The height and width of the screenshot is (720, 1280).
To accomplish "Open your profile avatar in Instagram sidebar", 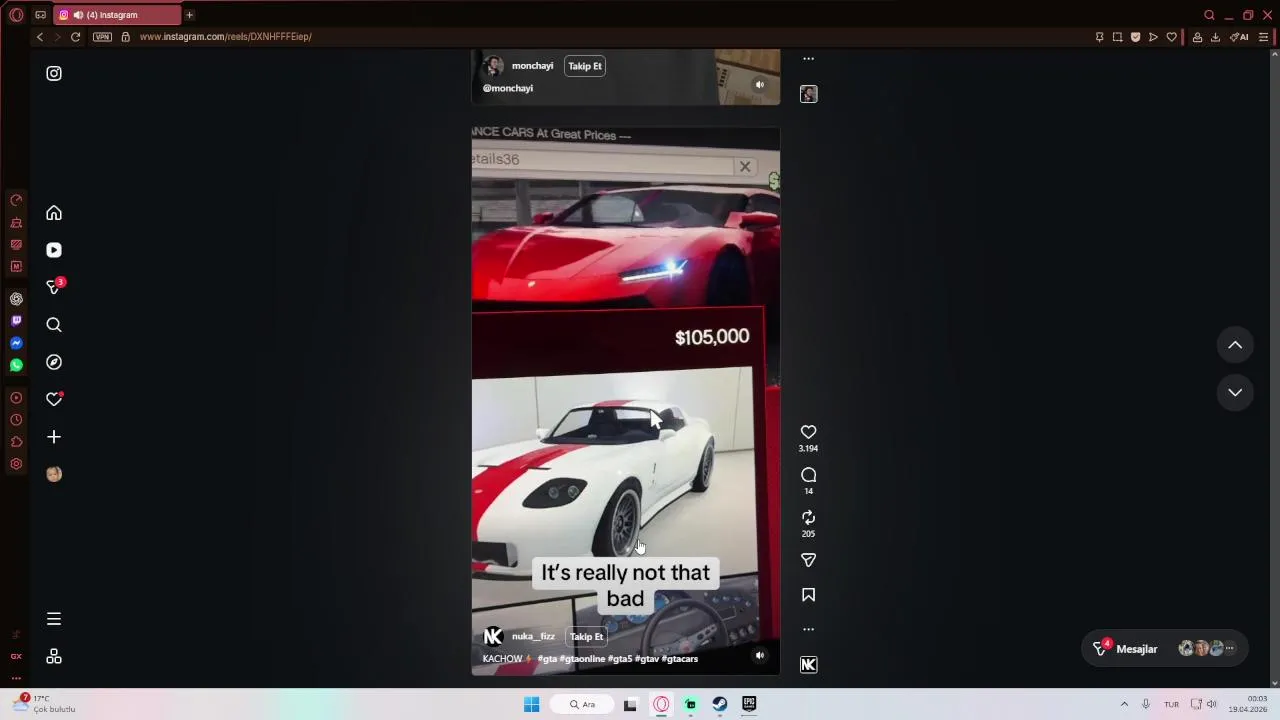I will click(x=54, y=474).
